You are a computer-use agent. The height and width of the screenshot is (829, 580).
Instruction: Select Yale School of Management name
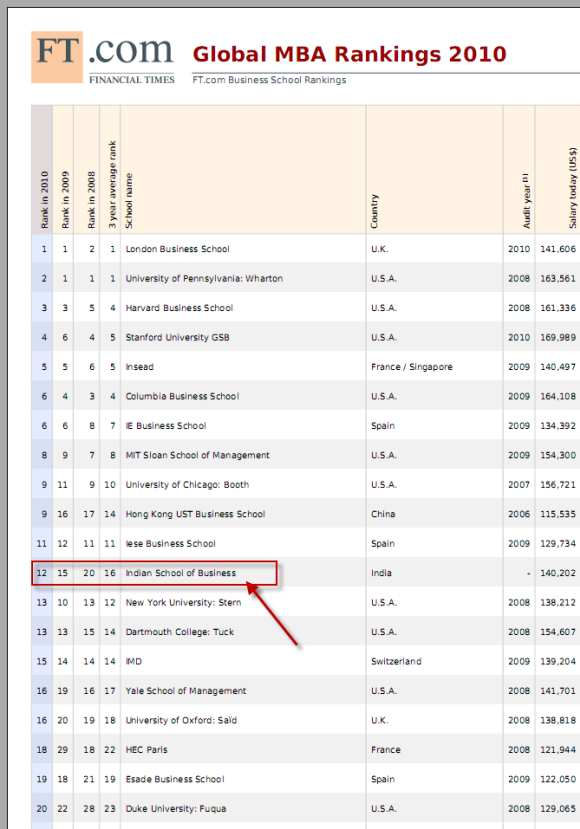tap(186, 691)
